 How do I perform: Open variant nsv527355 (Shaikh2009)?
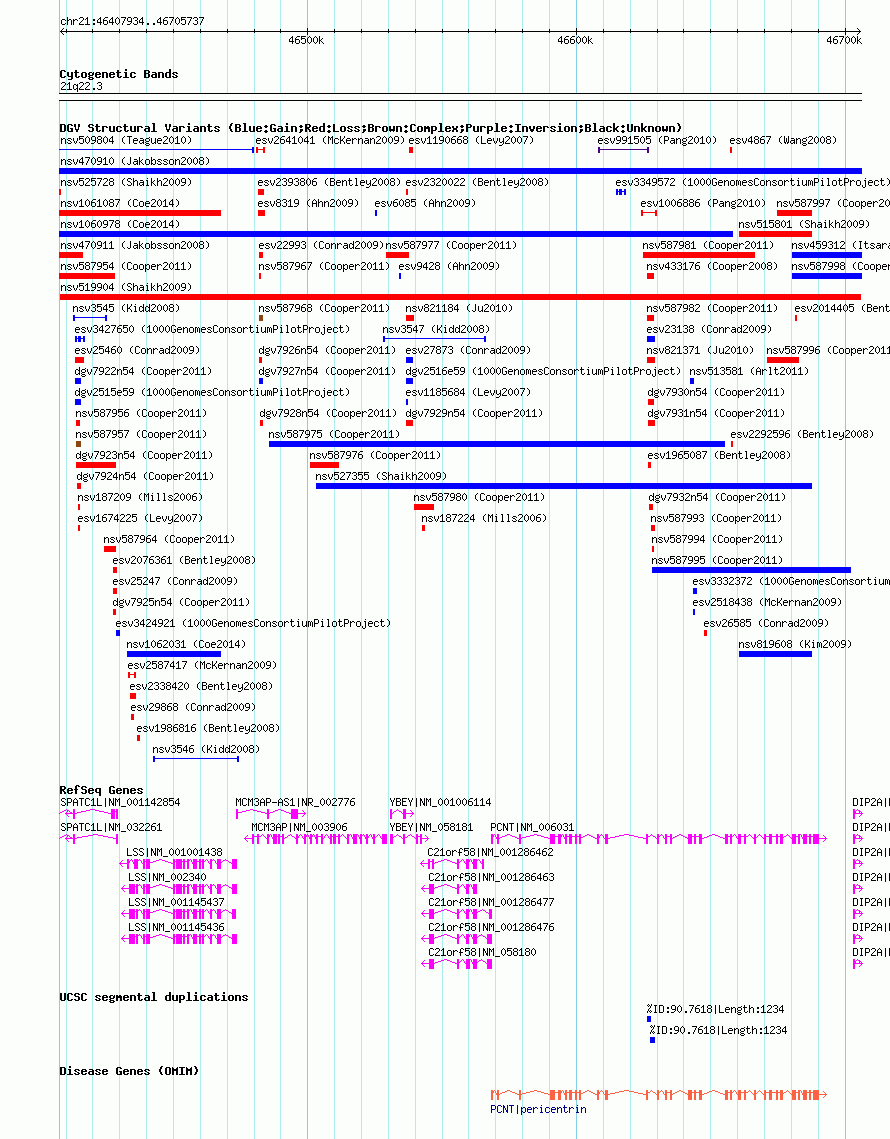point(381,477)
